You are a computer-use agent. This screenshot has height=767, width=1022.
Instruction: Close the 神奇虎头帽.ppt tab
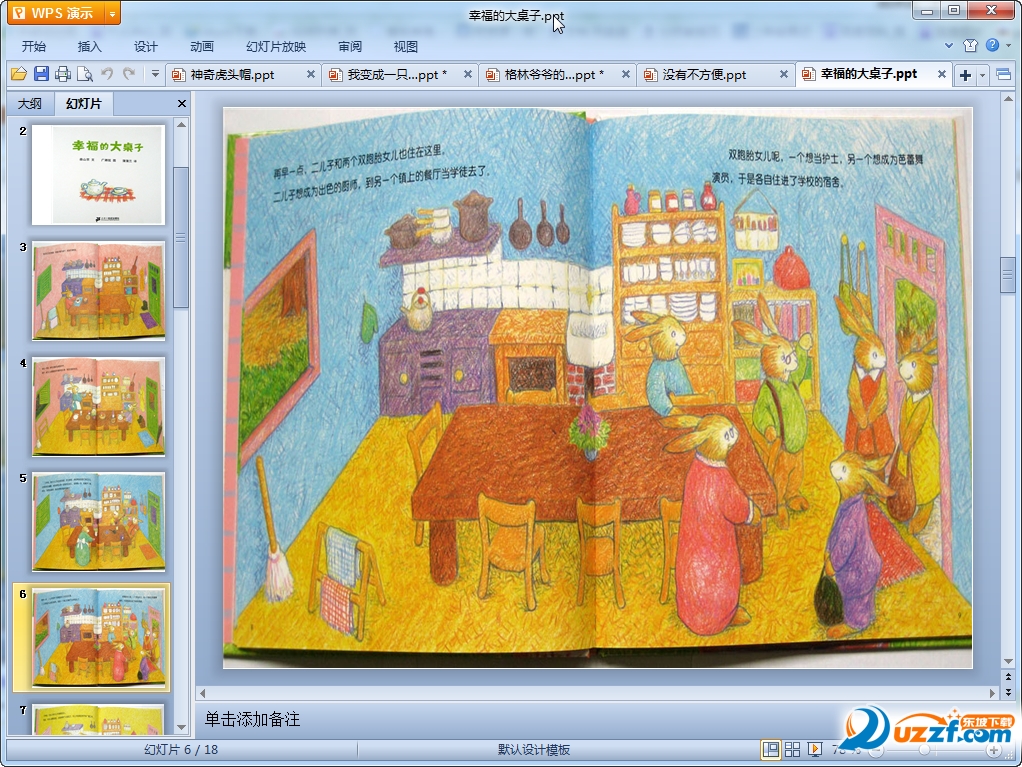(x=311, y=74)
